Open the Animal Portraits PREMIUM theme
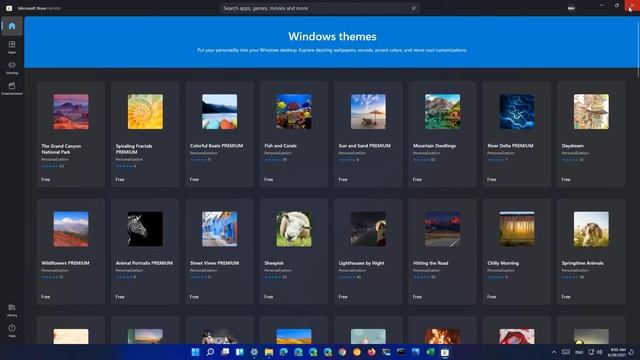Screen dimensions: 640x360 [145, 251]
